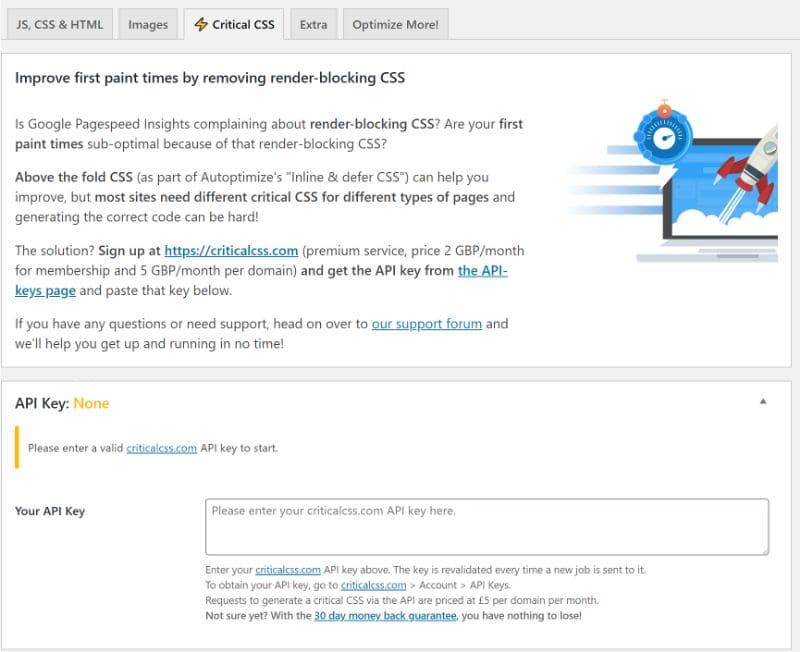This screenshot has width=800, height=652.
Task: Select the Optimize More! tab
Action: pos(395,24)
